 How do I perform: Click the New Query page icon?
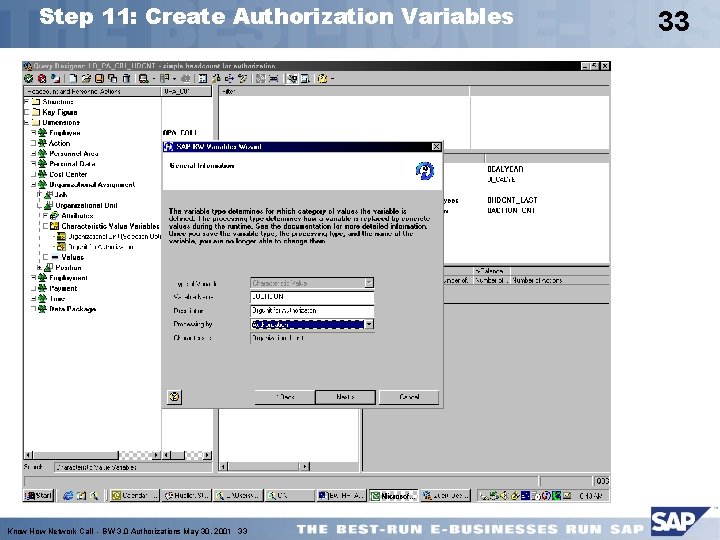pos(73,79)
